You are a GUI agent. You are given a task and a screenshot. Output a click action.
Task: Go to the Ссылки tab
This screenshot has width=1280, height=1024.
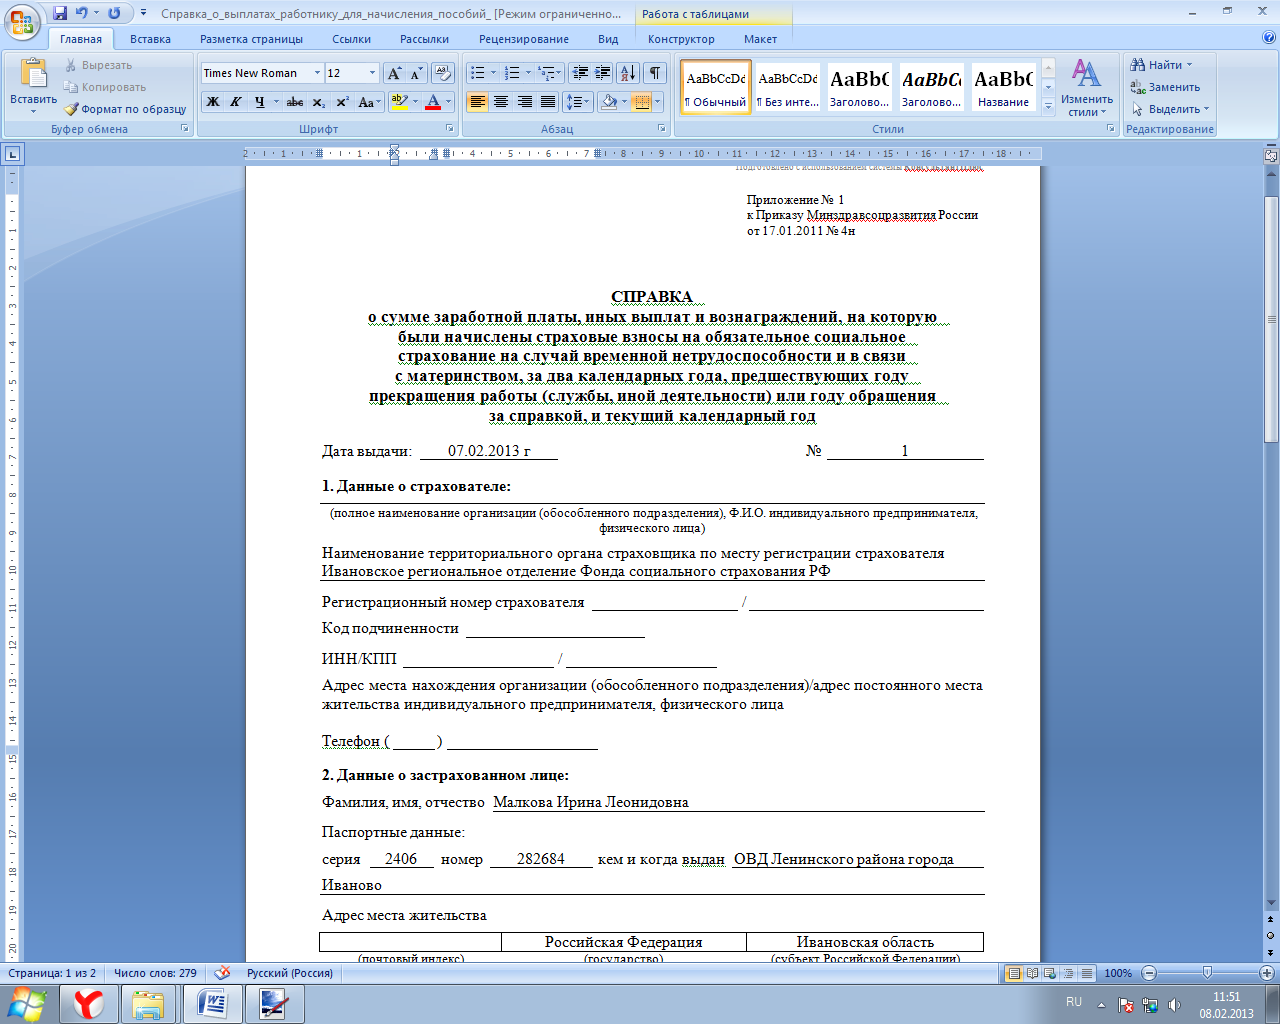click(x=351, y=39)
